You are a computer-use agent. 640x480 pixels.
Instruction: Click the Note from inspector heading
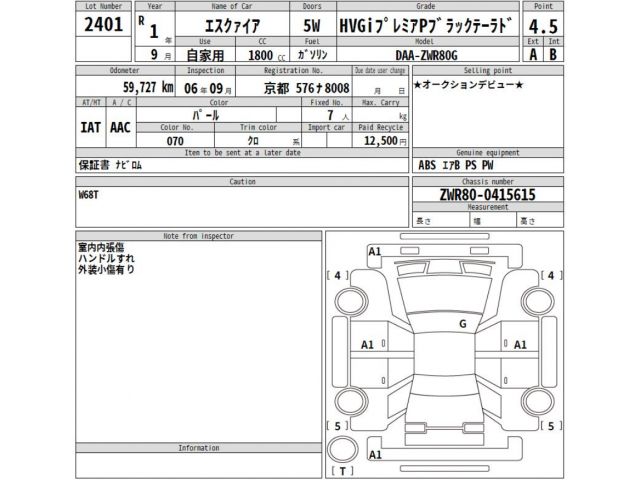coord(198,235)
